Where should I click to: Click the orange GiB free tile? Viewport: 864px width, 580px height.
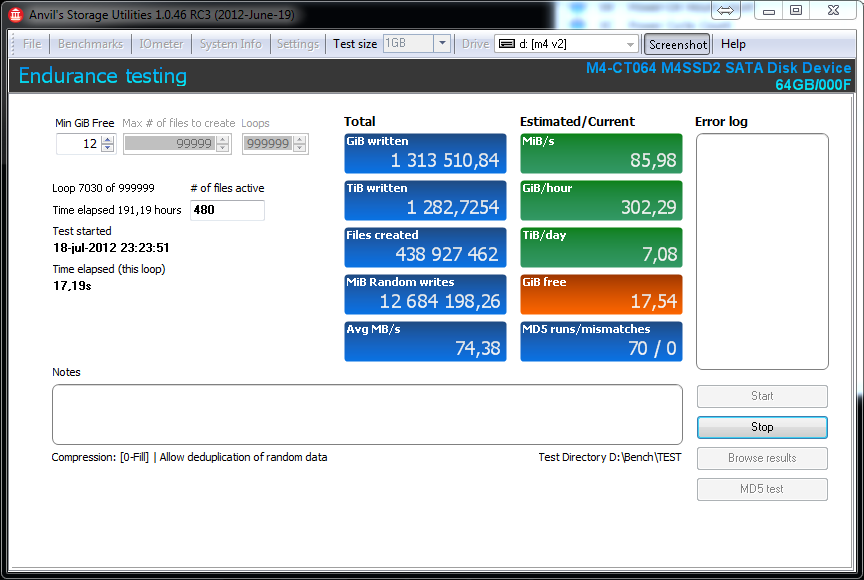(x=601, y=294)
